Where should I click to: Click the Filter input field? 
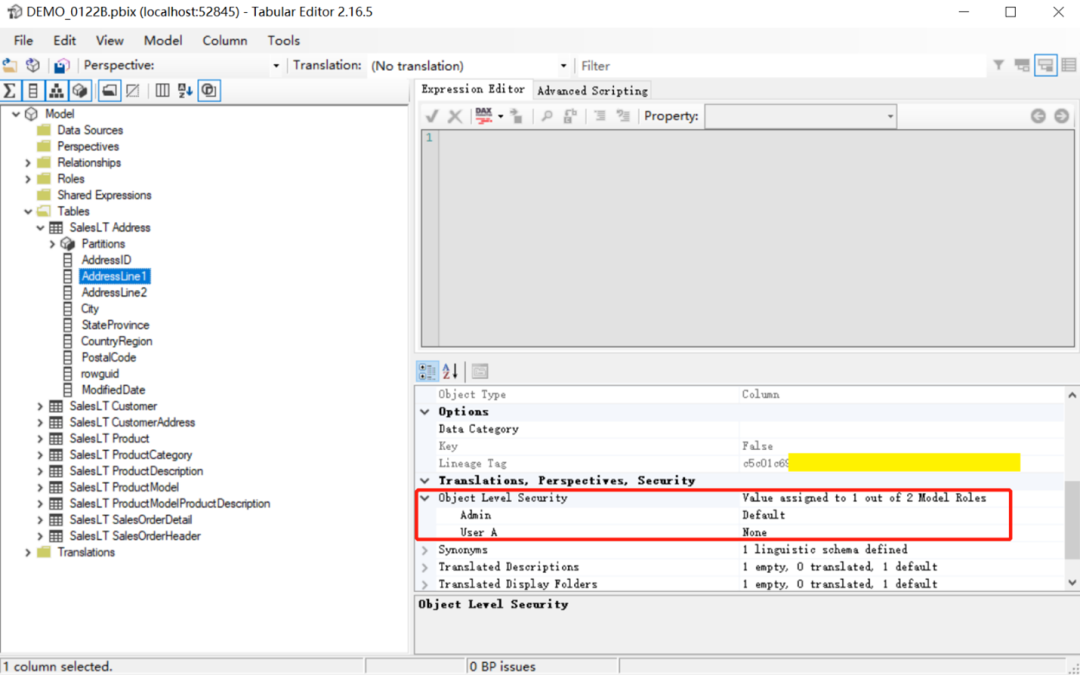(x=780, y=66)
